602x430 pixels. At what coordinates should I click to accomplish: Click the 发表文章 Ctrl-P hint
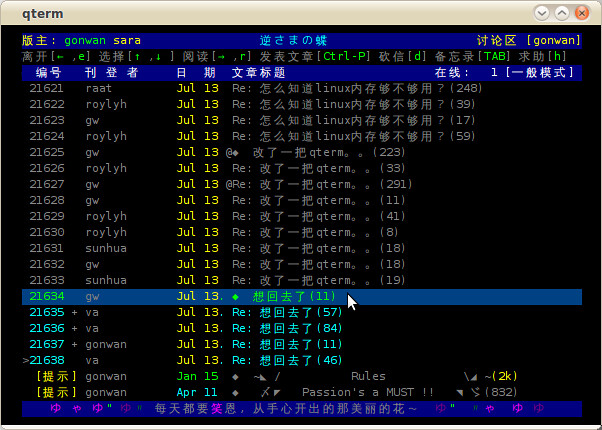point(316,56)
